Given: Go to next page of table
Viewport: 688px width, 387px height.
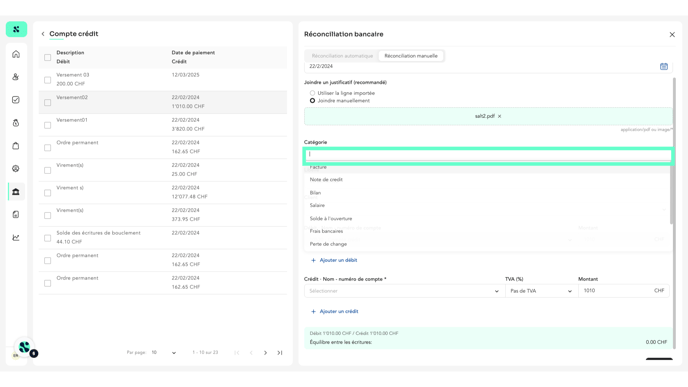Looking at the screenshot, I should point(265,353).
